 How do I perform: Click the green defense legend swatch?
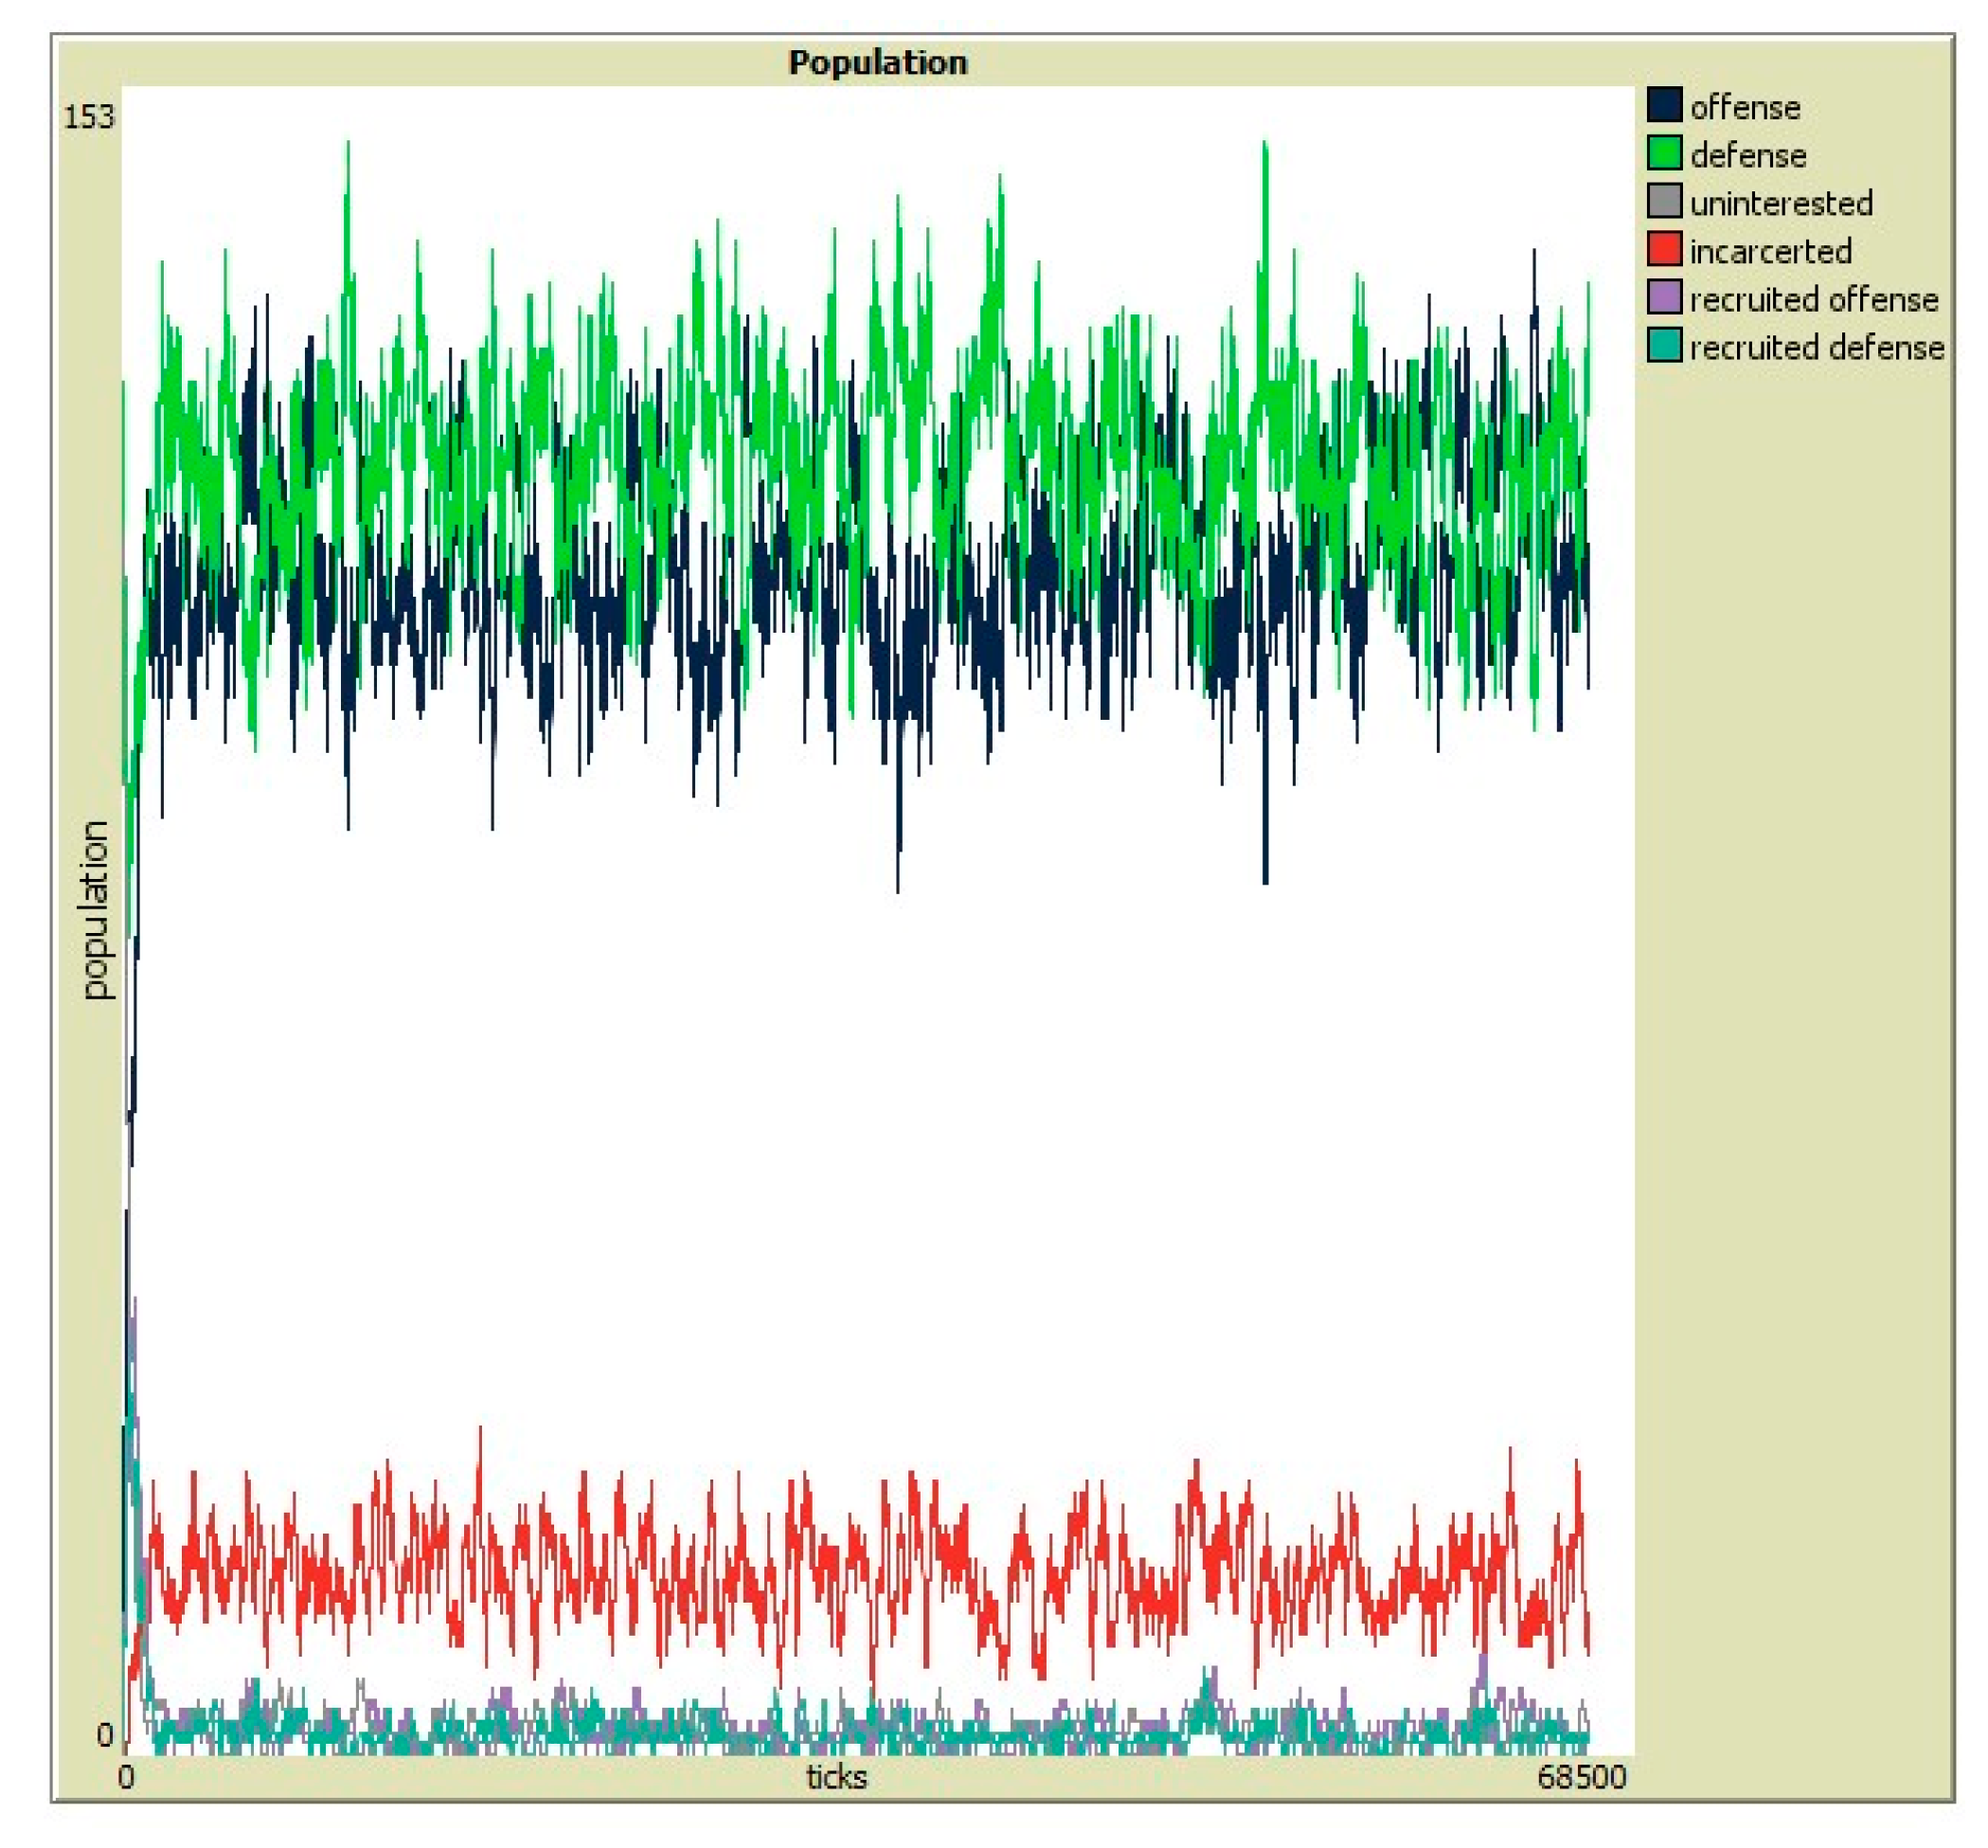tap(1664, 153)
